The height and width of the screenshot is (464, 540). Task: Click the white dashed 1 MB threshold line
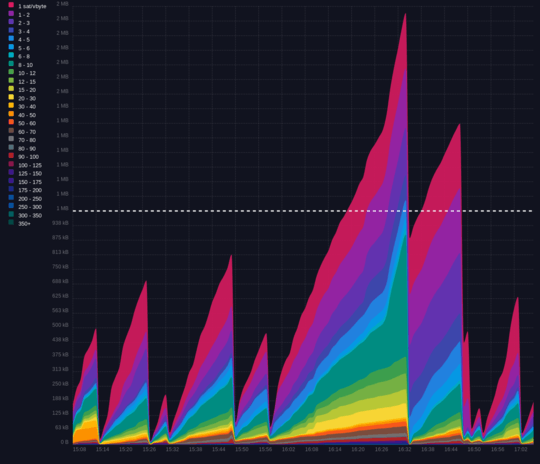coord(302,211)
